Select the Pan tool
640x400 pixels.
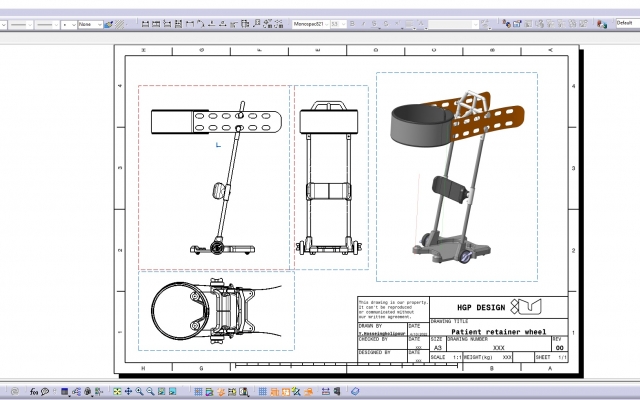(x=128, y=391)
